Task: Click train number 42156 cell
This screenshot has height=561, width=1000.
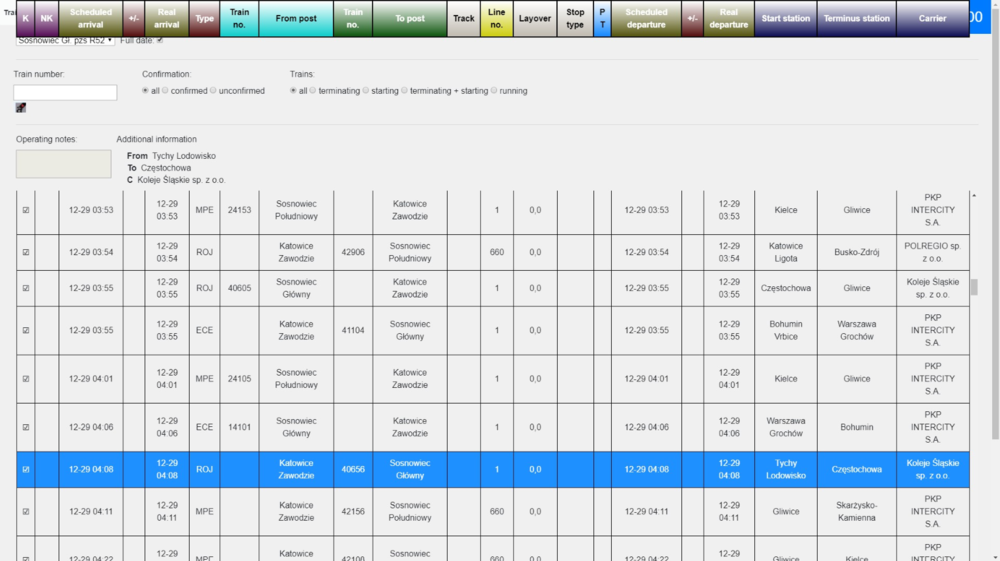Action: (x=353, y=511)
